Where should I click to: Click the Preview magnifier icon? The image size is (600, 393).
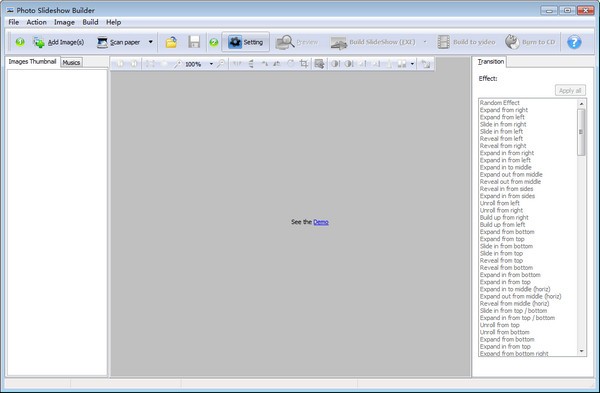pos(285,42)
